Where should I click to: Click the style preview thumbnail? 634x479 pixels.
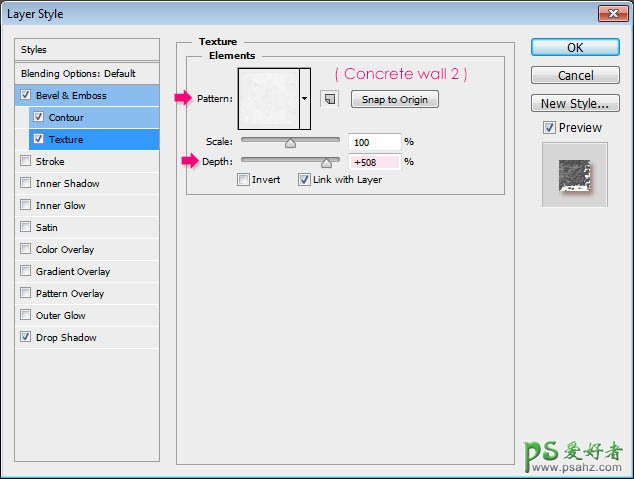coord(575,174)
